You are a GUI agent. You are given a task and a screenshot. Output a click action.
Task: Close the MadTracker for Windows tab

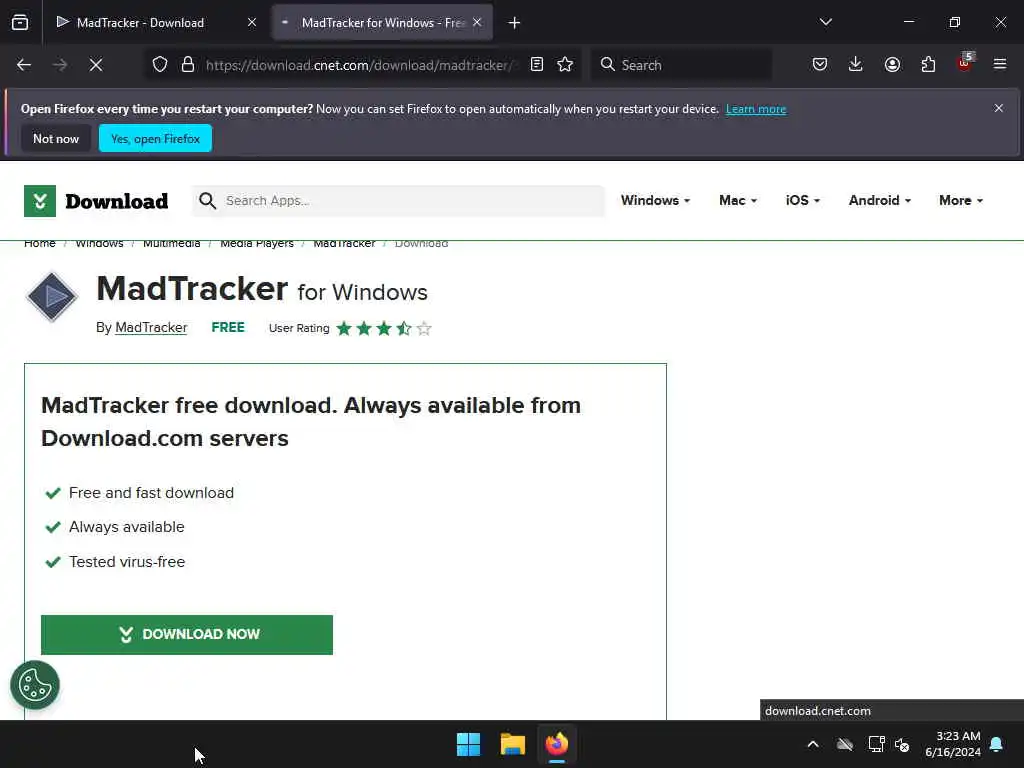click(x=477, y=22)
